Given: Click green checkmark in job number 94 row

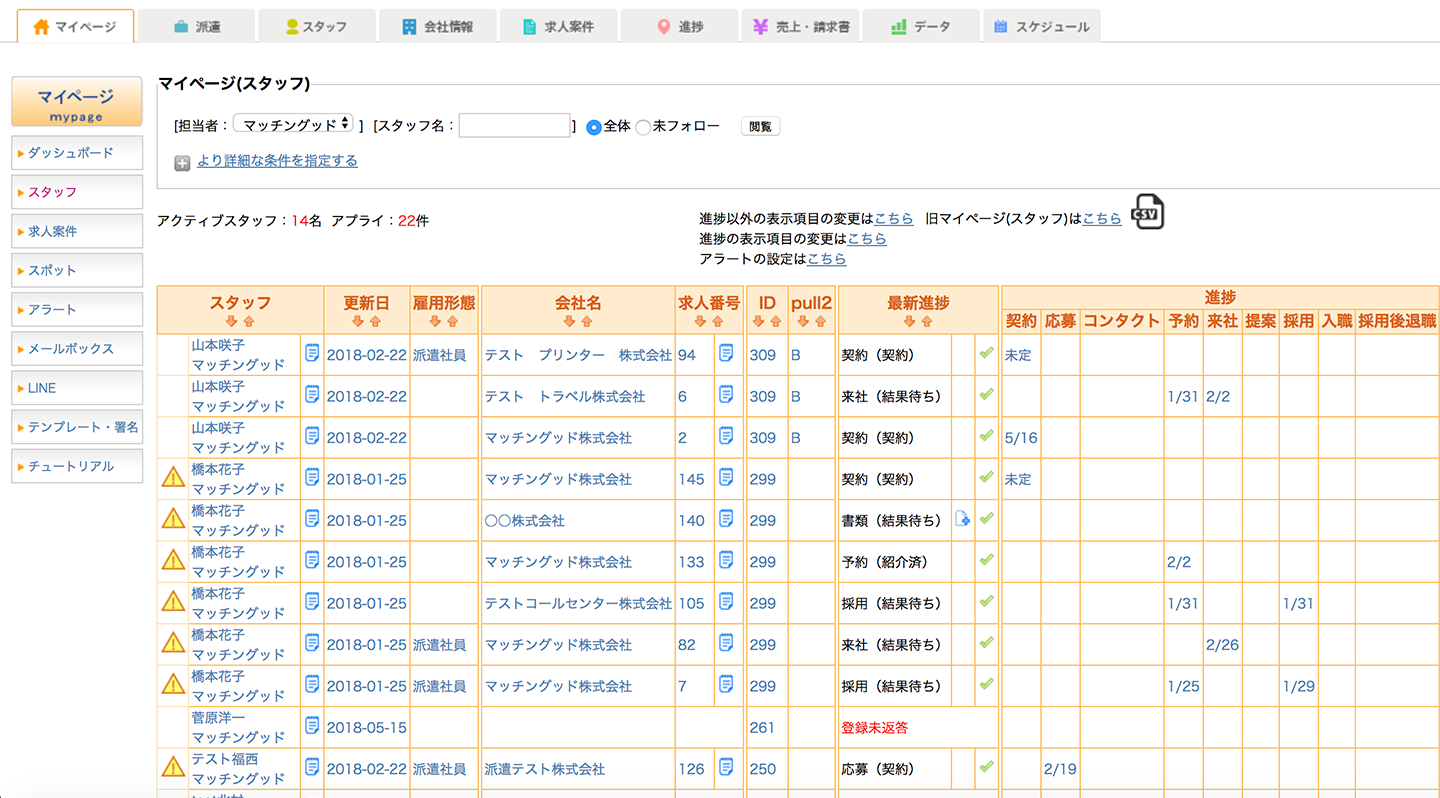Looking at the screenshot, I should [986, 353].
